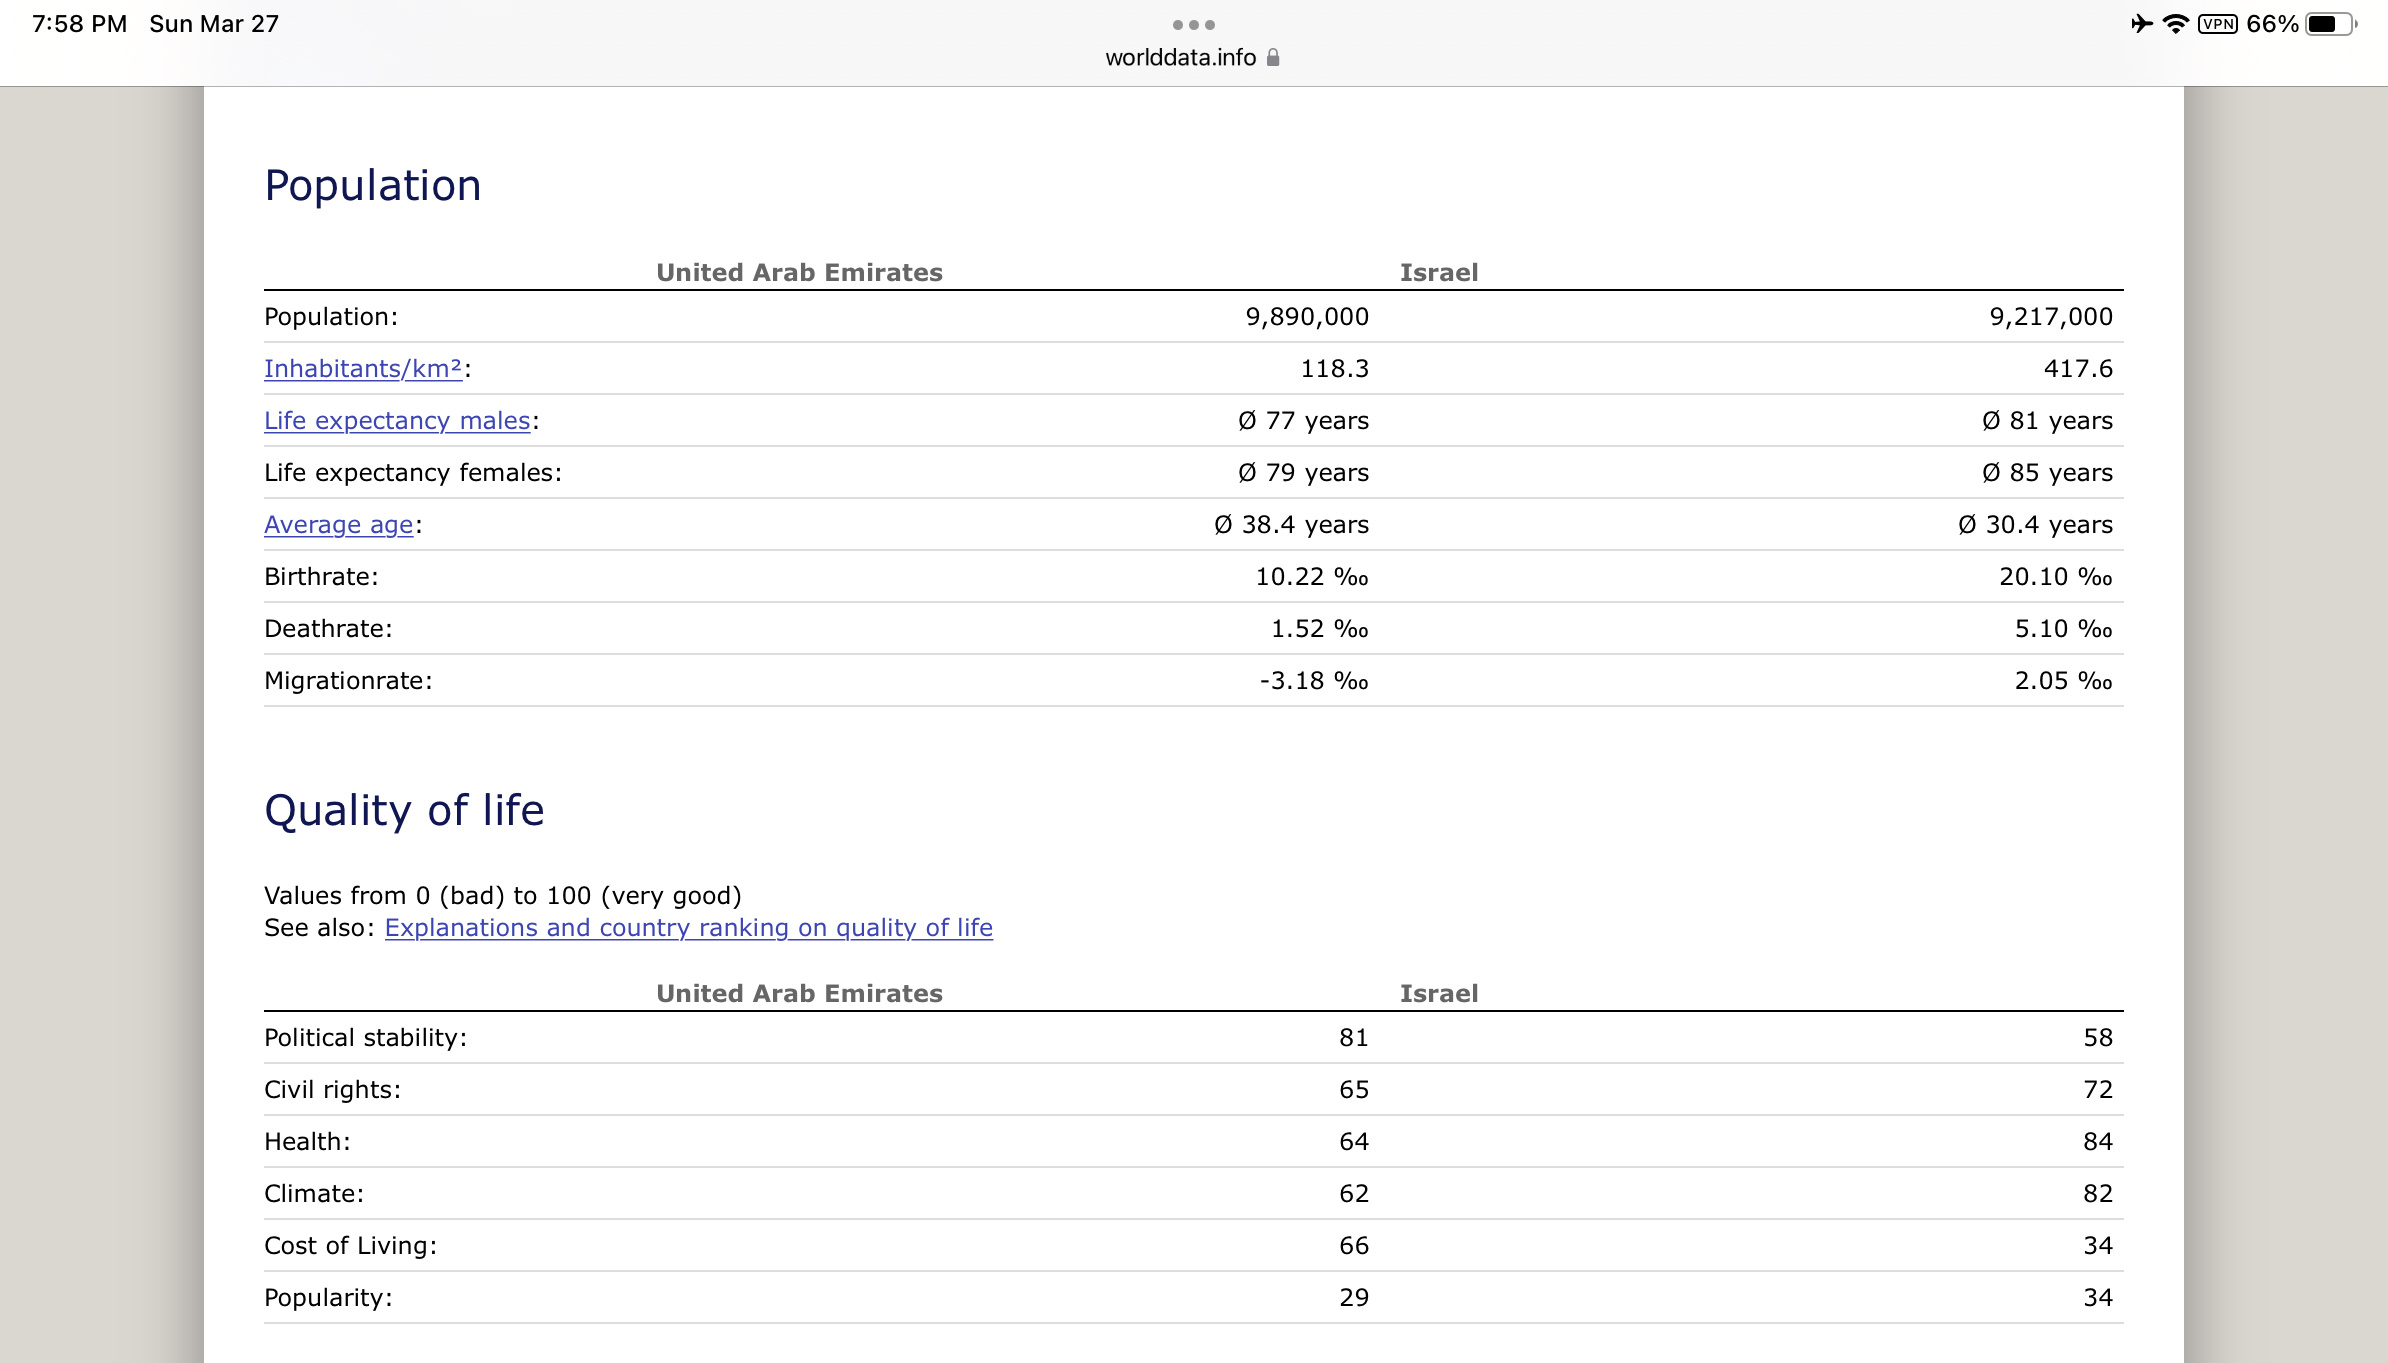
Task: Open the Inhabitants/km² link
Action: tap(363, 369)
